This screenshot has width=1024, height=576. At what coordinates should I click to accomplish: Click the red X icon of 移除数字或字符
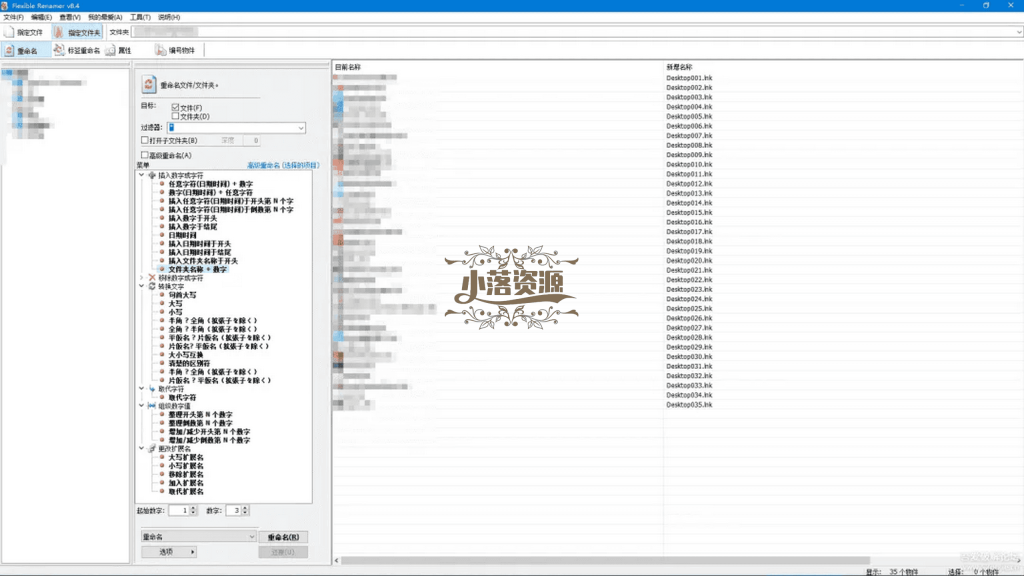pos(152,278)
